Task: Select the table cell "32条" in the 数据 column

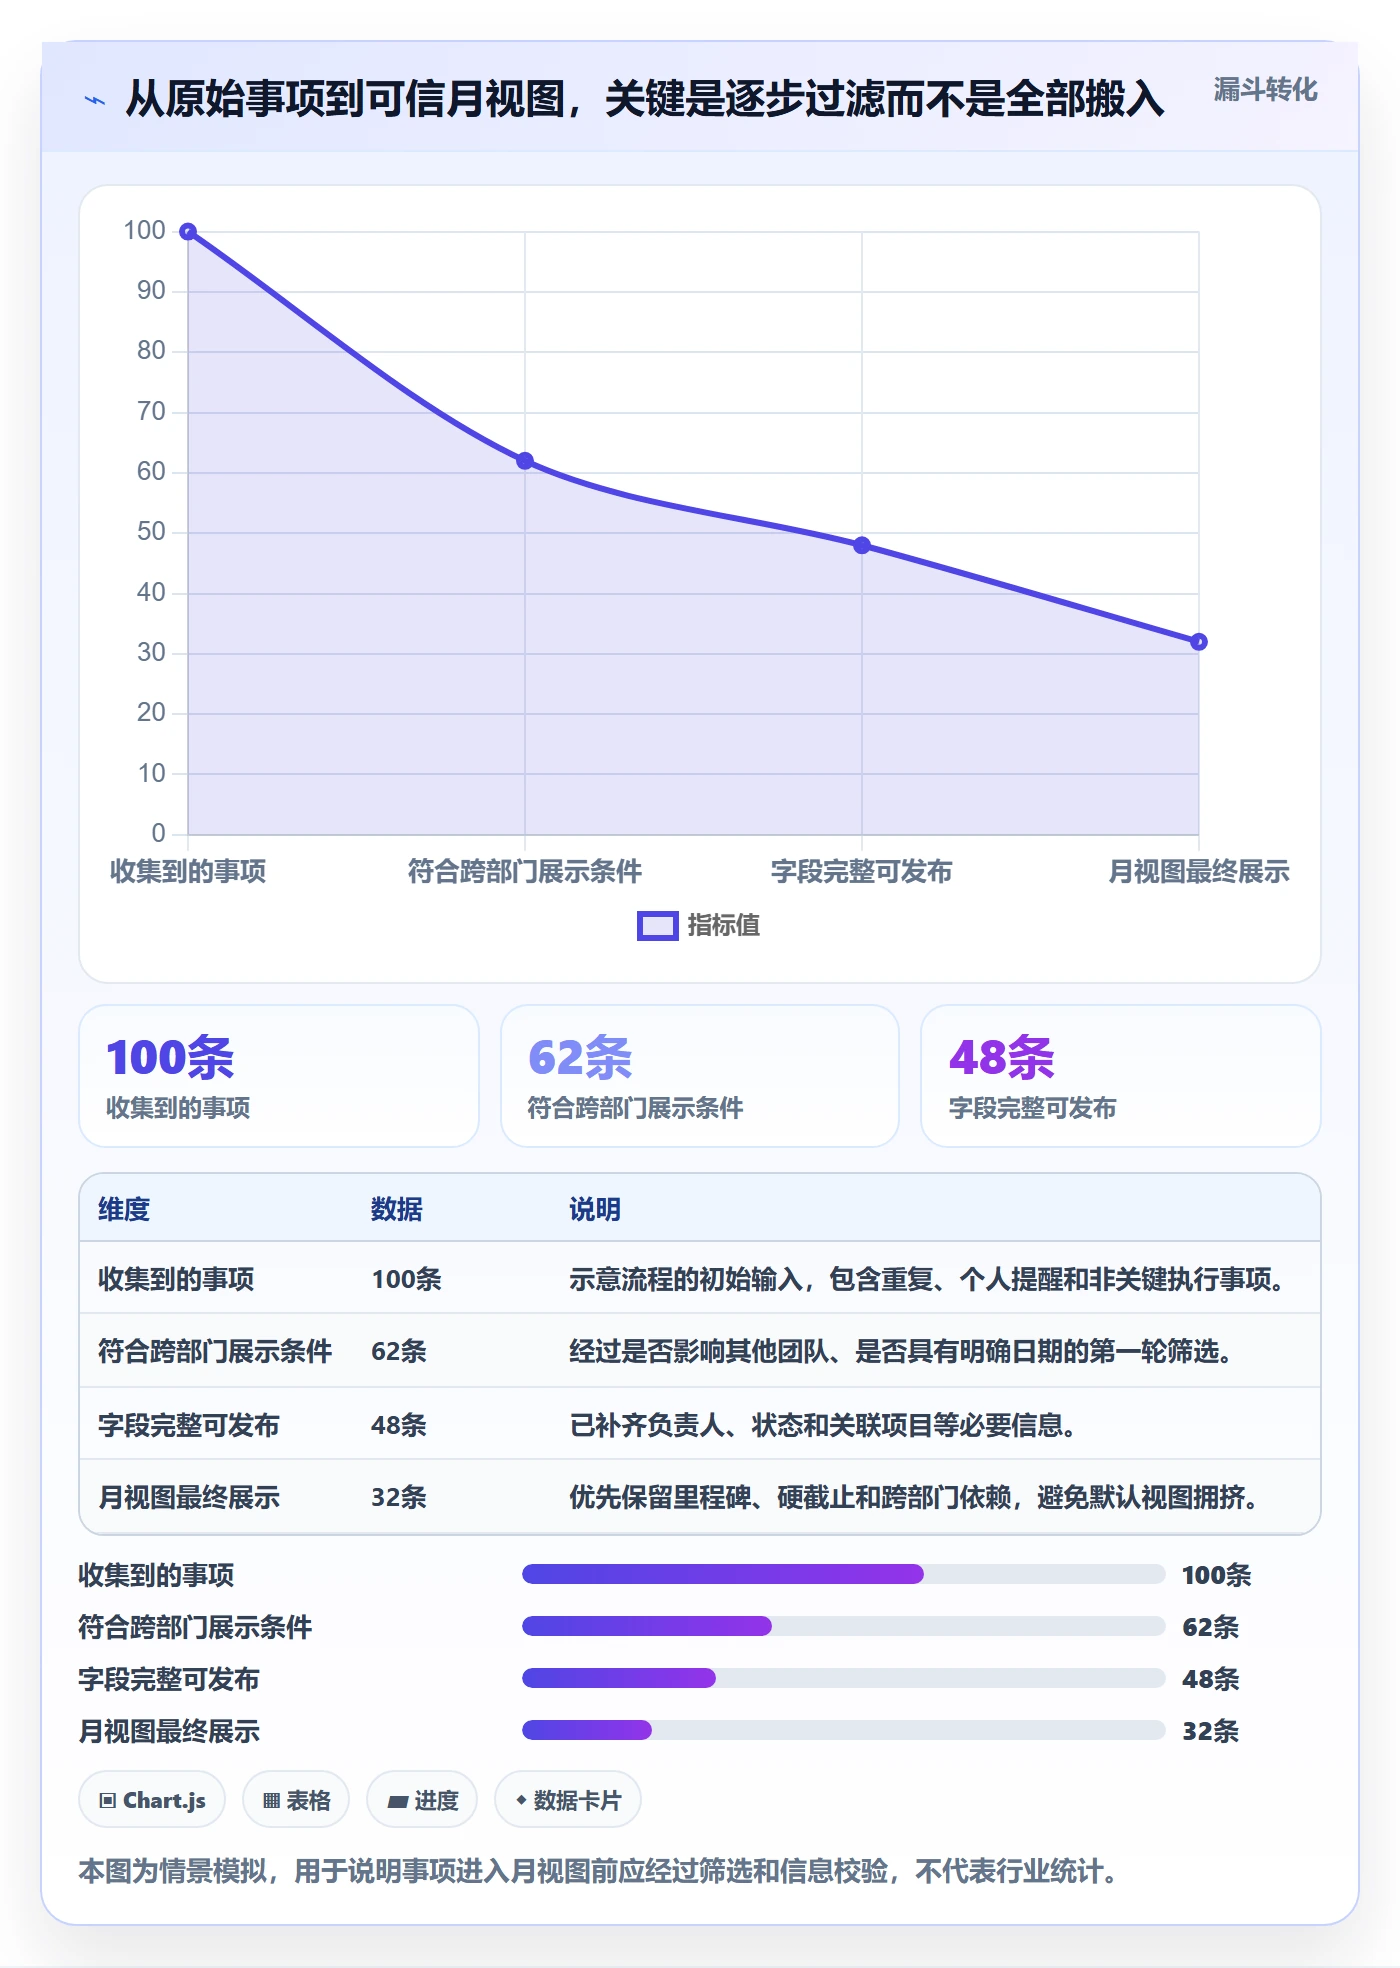Action: click(399, 1497)
